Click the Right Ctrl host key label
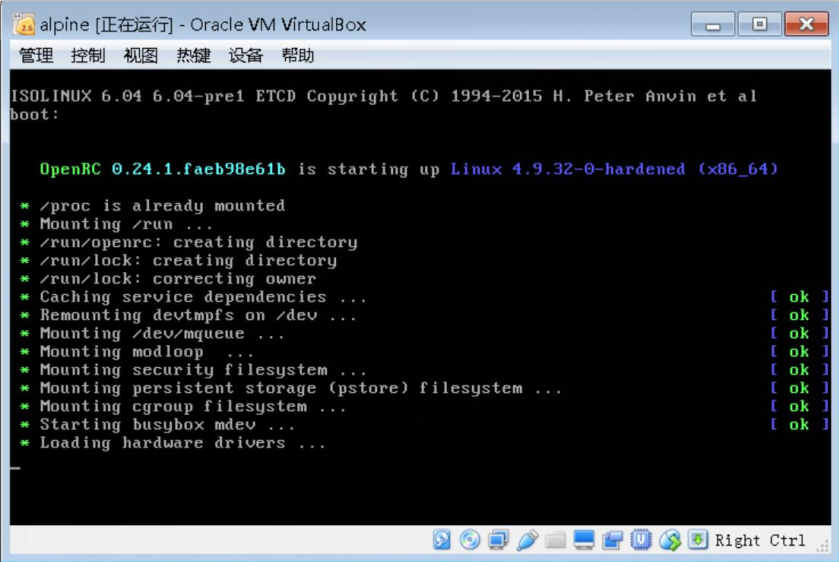The image size is (839, 562). (x=760, y=541)
